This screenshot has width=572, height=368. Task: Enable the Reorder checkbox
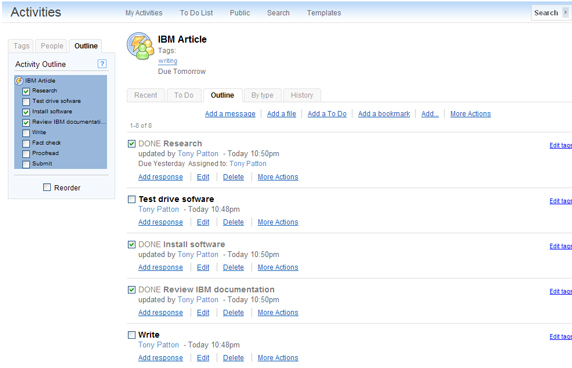47,187
